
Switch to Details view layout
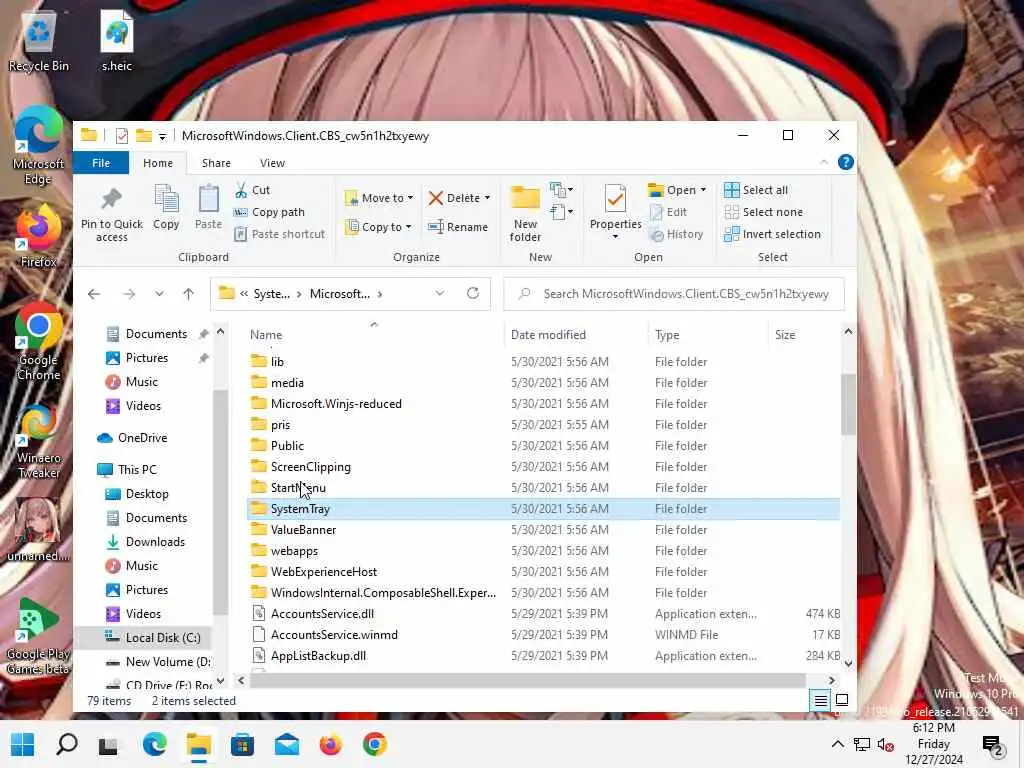coord(820,701)
